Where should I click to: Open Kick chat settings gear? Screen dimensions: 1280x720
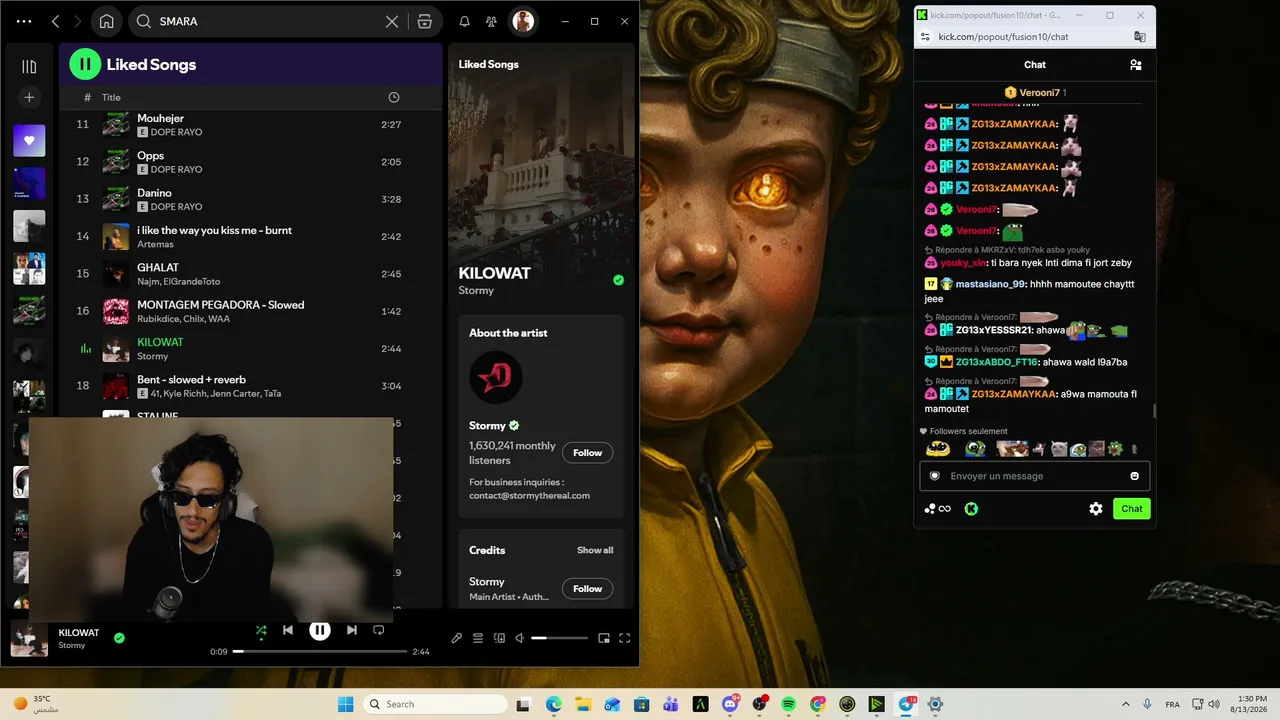[1096, 509]
